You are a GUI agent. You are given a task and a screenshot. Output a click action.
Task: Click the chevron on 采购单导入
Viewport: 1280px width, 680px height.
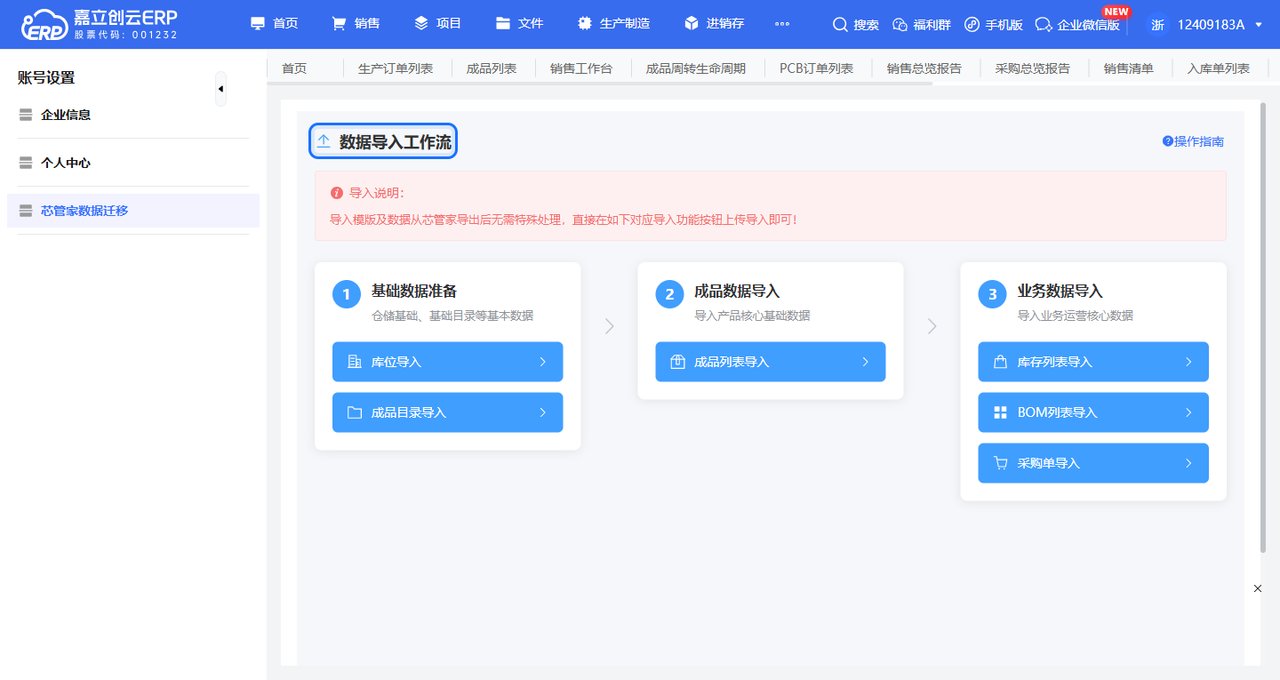tap(1189, 463)
